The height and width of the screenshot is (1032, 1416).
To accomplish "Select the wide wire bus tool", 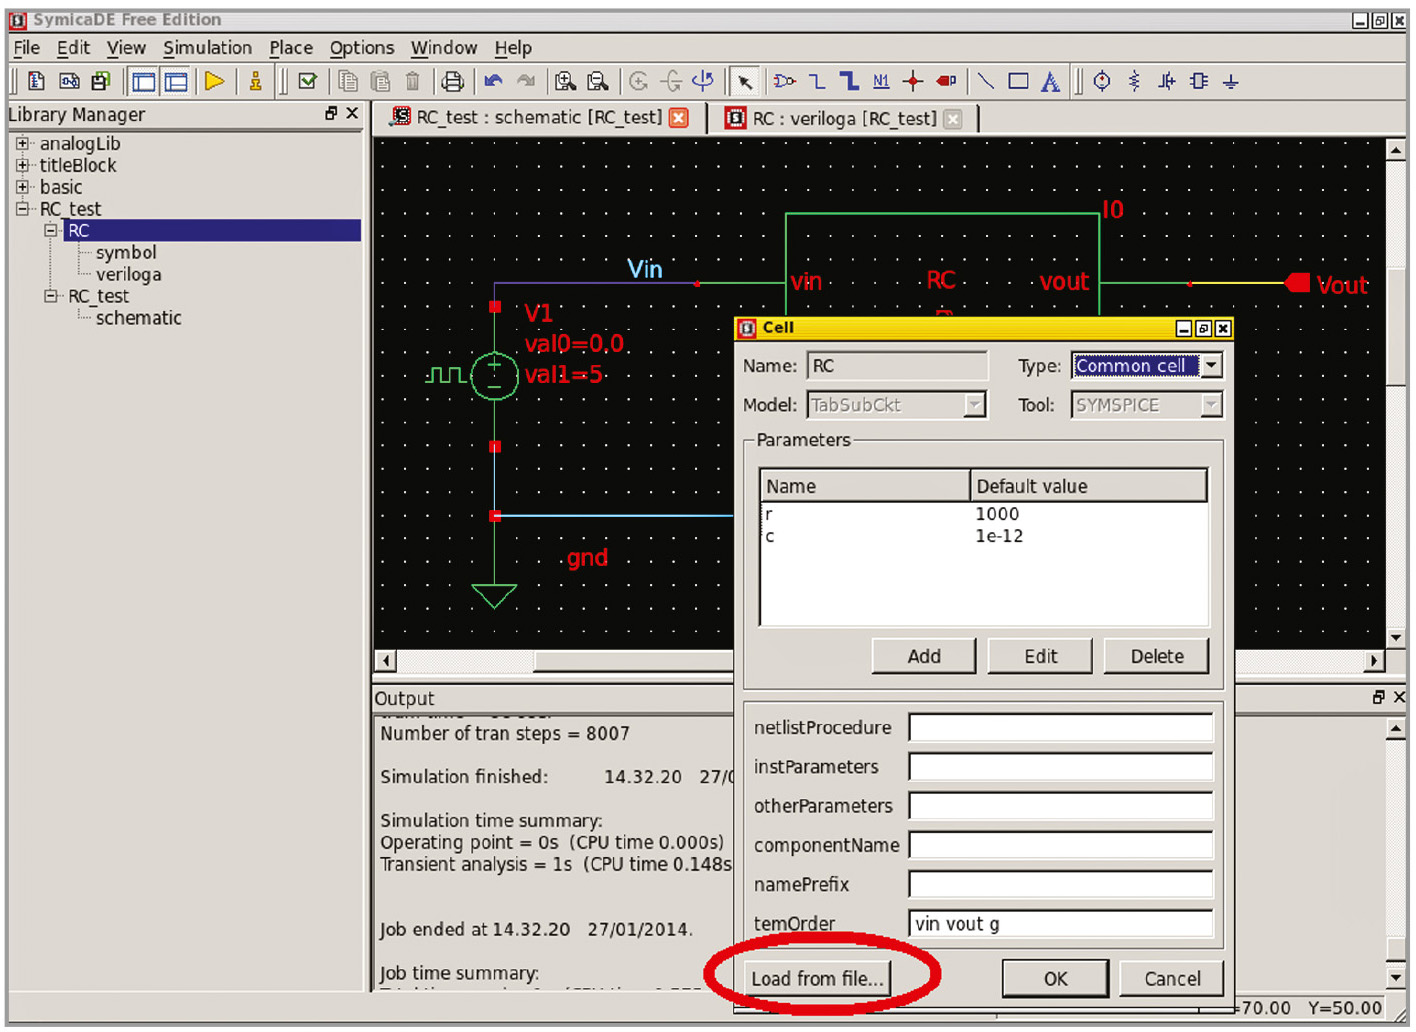I will coord(849,81).
